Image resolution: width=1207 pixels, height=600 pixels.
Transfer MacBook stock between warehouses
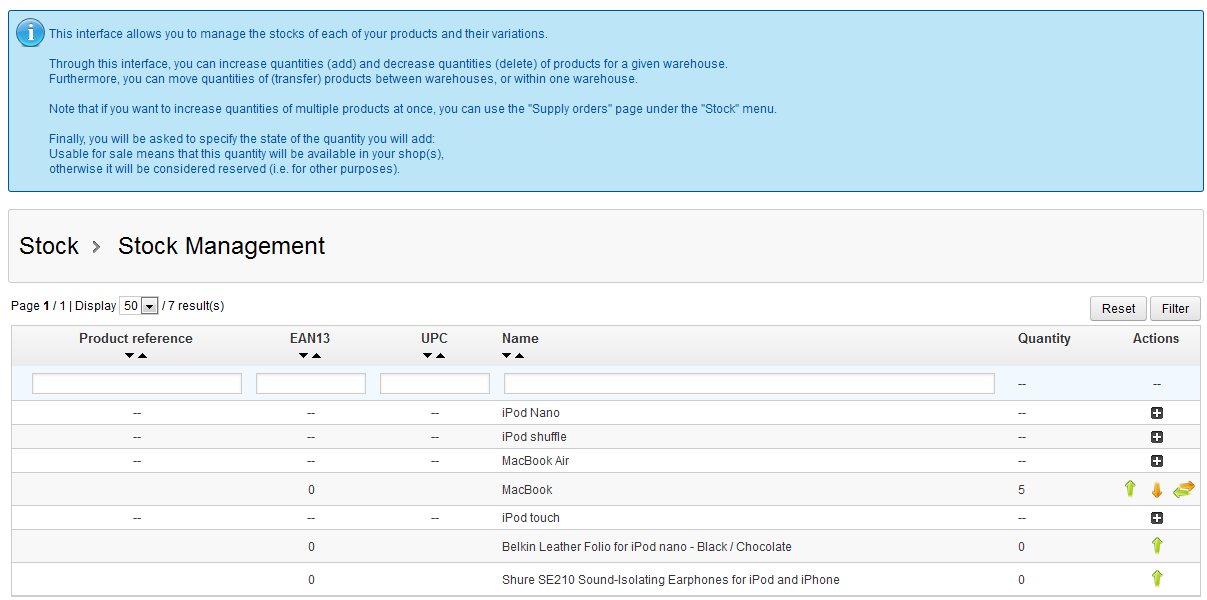(x=1184, y=489)
